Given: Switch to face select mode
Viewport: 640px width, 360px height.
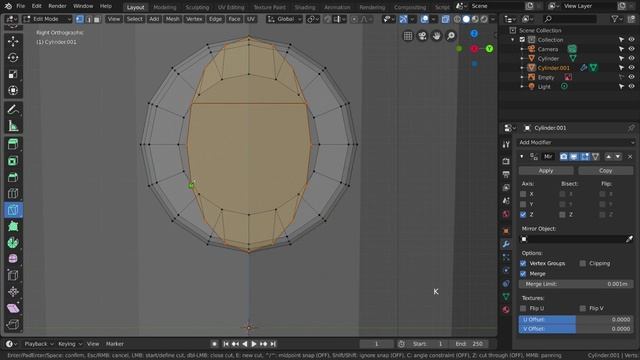Looking at the screenshot, I should [97, 19].
